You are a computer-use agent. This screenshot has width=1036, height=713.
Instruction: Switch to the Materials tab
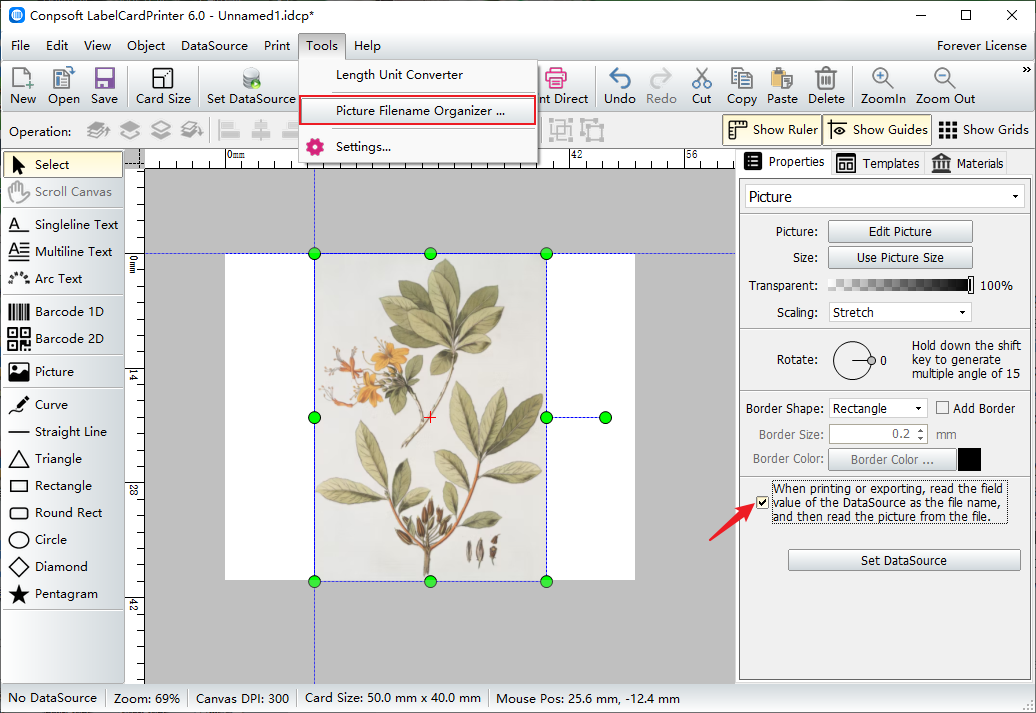click(x=967, y=163)
